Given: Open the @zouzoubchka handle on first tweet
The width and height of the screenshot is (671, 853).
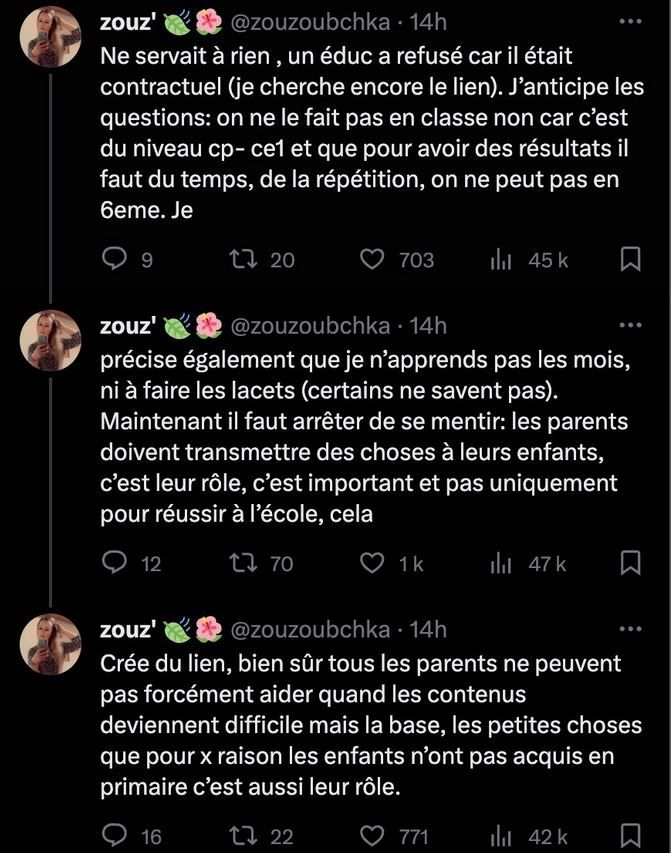Looking at the screenshot, I should (311, 22).
